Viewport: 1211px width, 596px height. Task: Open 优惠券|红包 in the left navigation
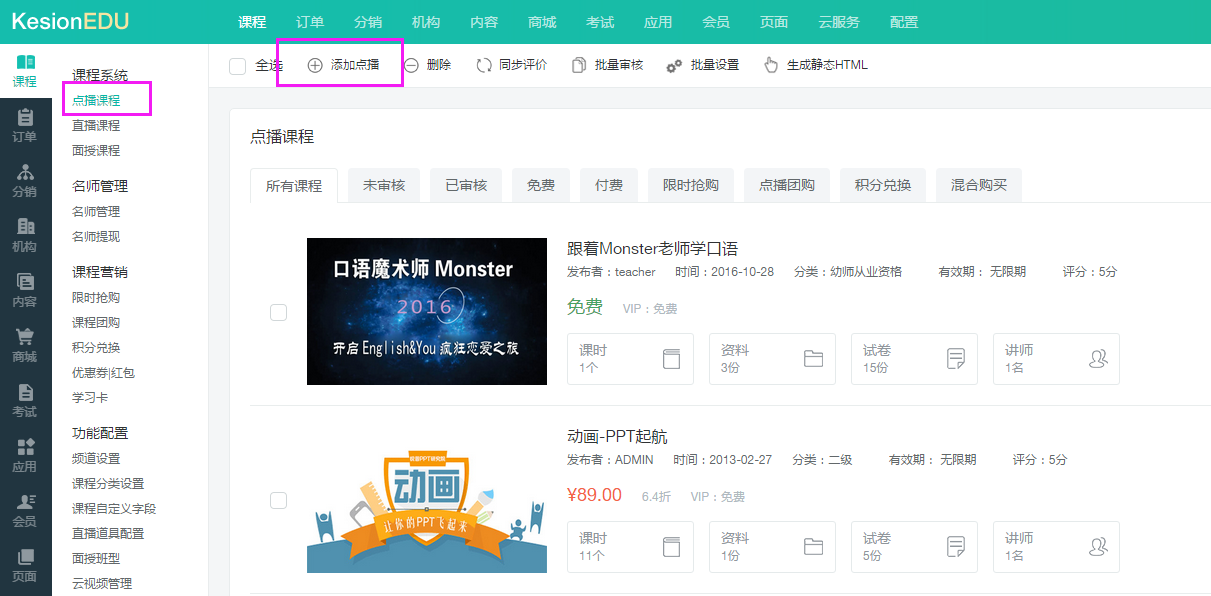click(103, 372)
